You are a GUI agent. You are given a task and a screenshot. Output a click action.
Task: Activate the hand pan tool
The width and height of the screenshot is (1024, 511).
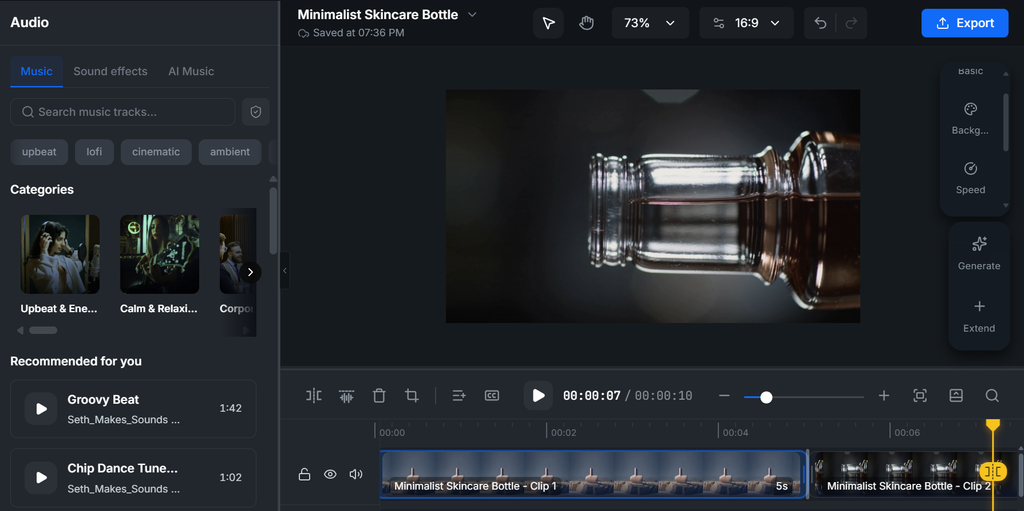tap(586, 23)
